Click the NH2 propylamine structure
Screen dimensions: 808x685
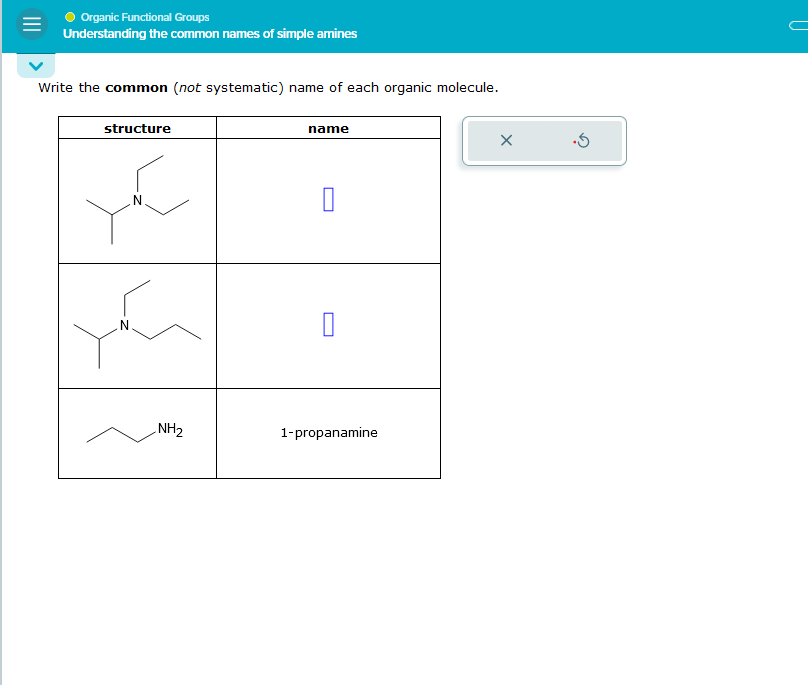[135, 431]
